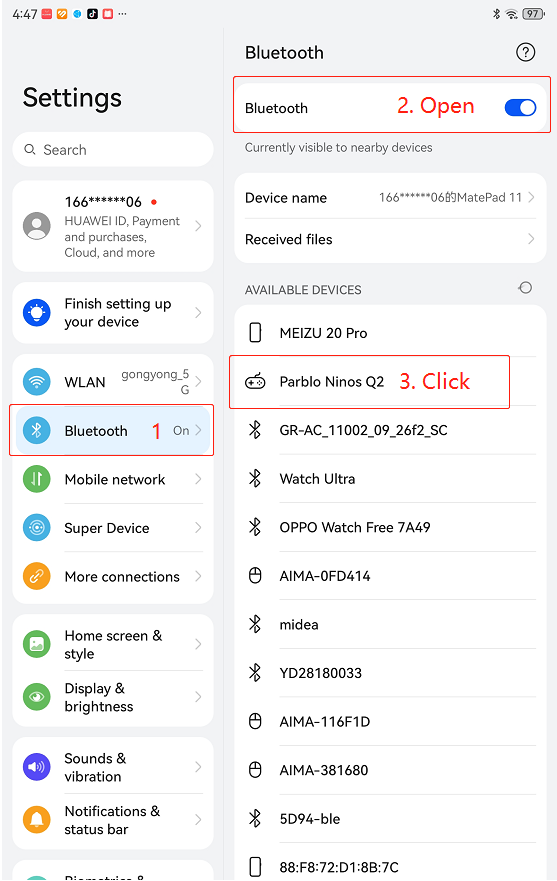Pair with YD28180033
Screen dimensions: 557x881
click(390, 673)
